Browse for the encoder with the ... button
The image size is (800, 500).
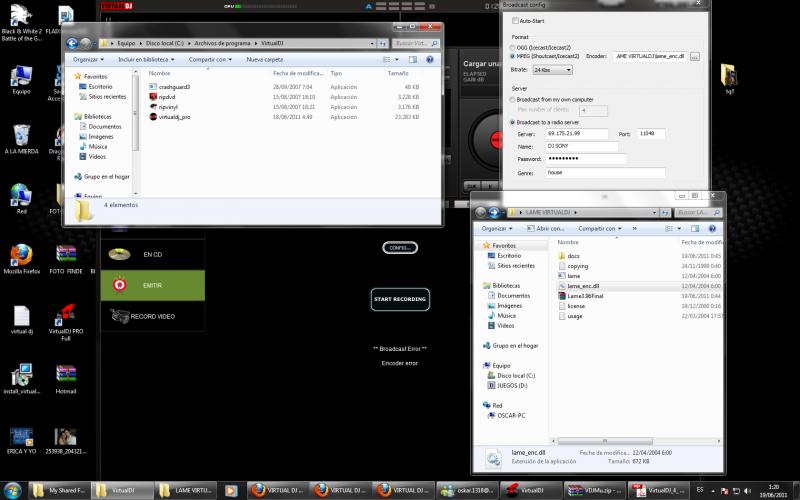click(694, 57)
